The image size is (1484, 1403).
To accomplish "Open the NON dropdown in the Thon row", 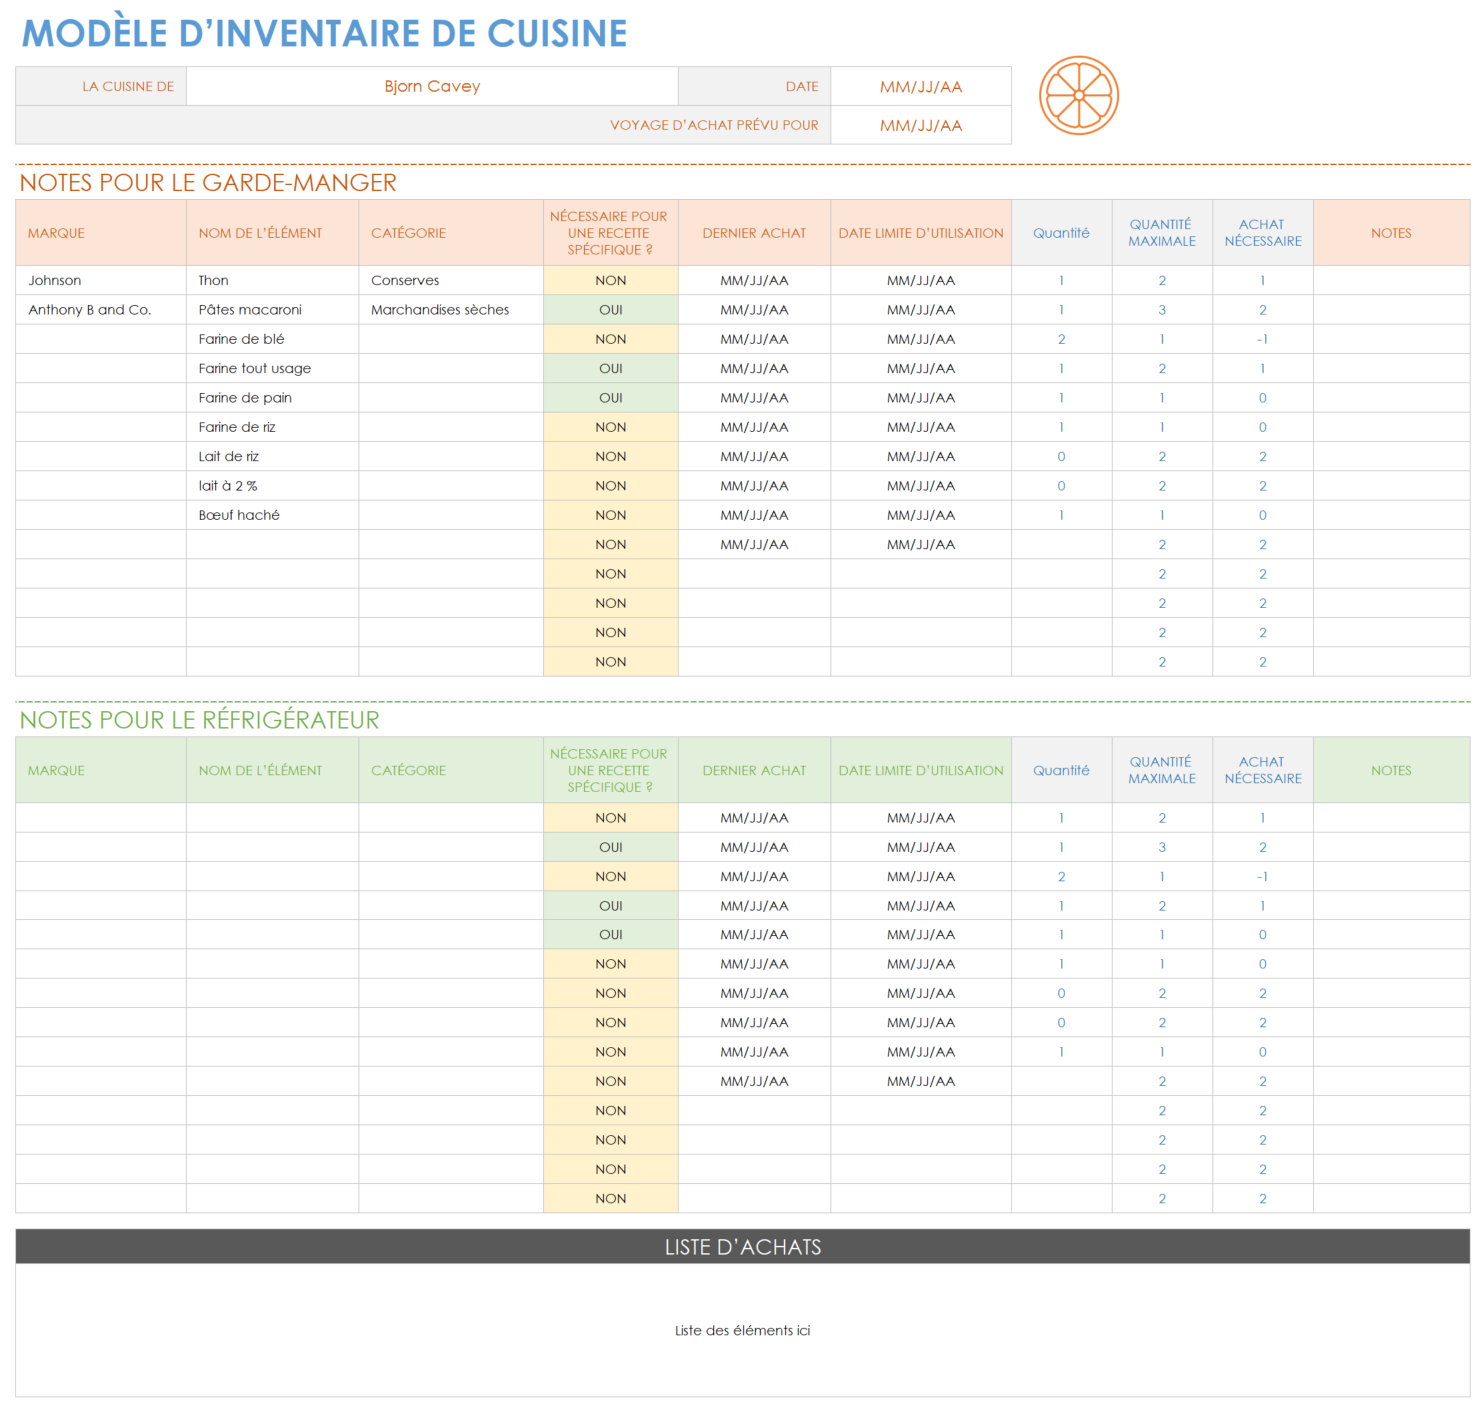I will coord(610,280).
